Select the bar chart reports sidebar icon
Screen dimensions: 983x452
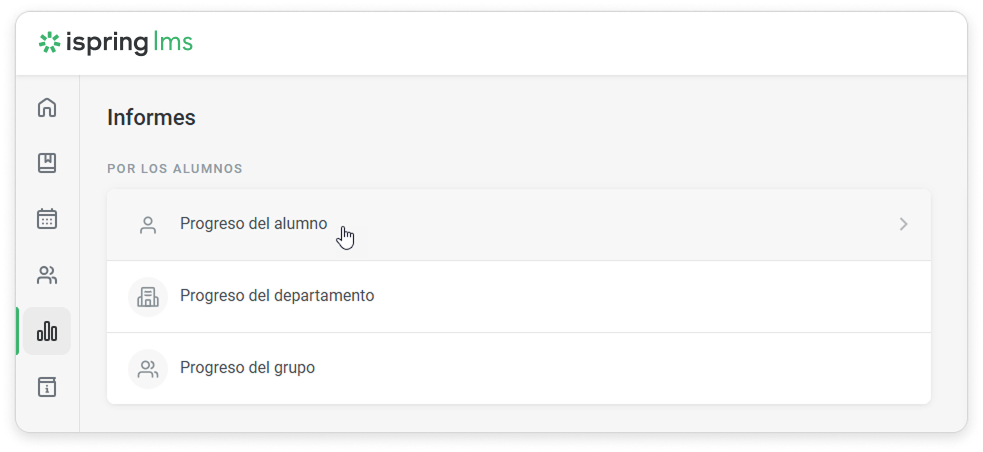(47, 331)
